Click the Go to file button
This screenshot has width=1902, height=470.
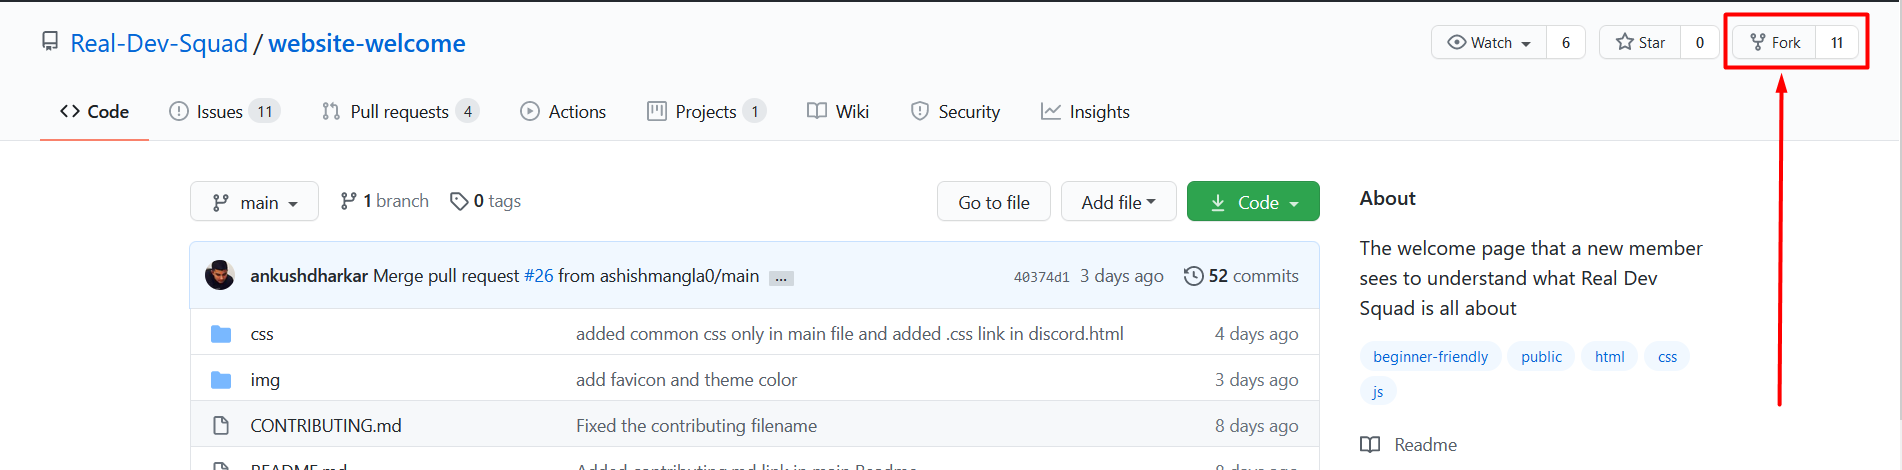point(994,202)
